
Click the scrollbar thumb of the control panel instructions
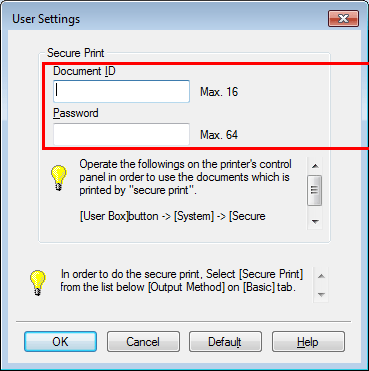click(x=315, y=190)
